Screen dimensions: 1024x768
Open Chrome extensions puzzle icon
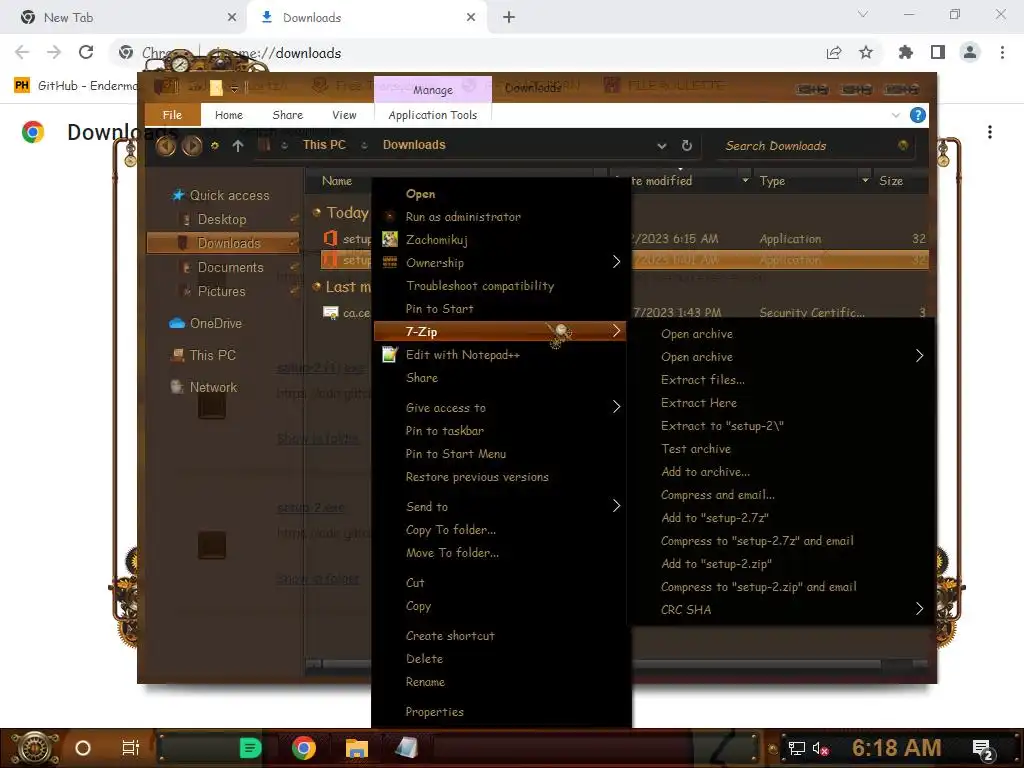click(905, 52)
